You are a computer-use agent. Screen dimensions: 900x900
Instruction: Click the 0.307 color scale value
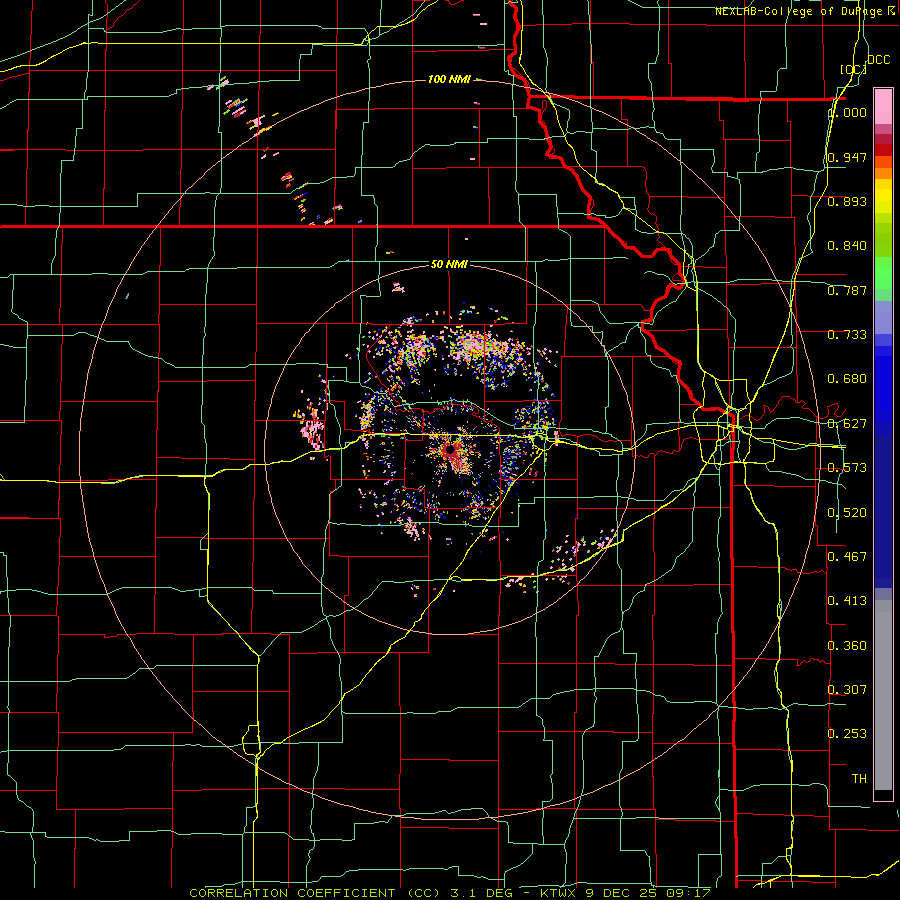pyautogui.click(x=847, y=689)
